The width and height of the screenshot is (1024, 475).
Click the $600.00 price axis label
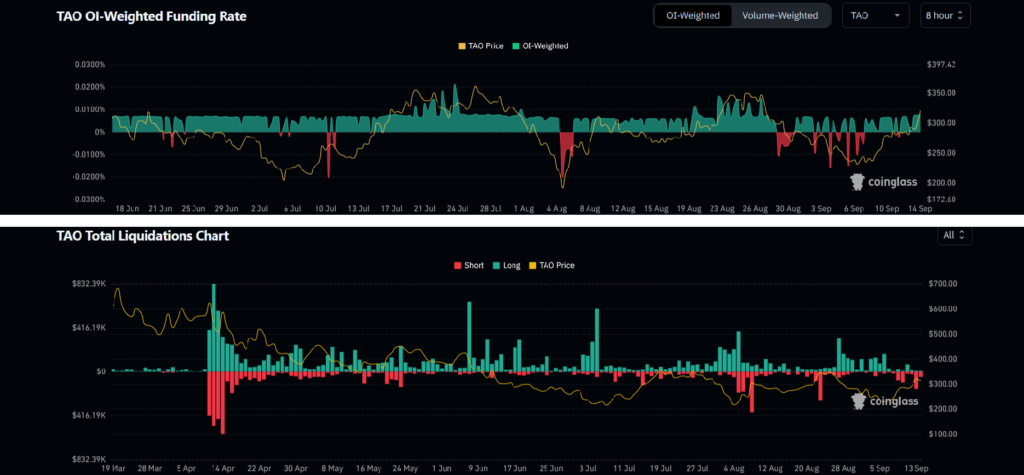pos(941,309)
